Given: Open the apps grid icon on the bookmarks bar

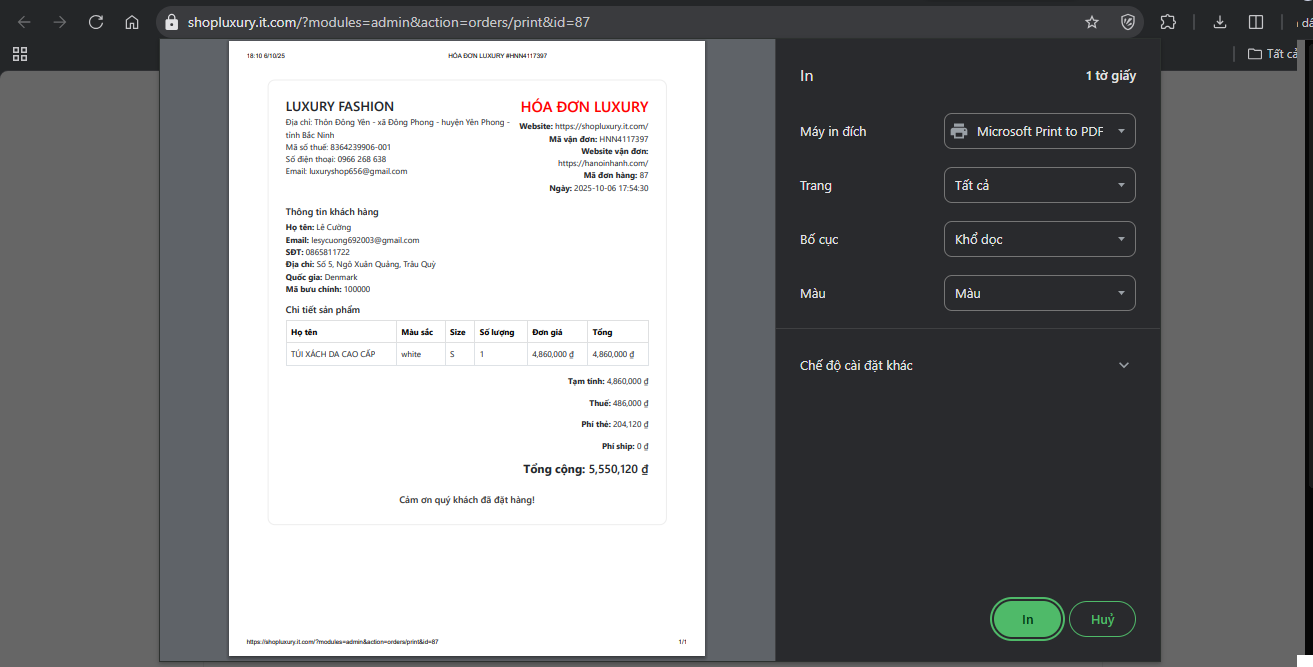Looking at the screenshot, I should [x=20, y=54].
